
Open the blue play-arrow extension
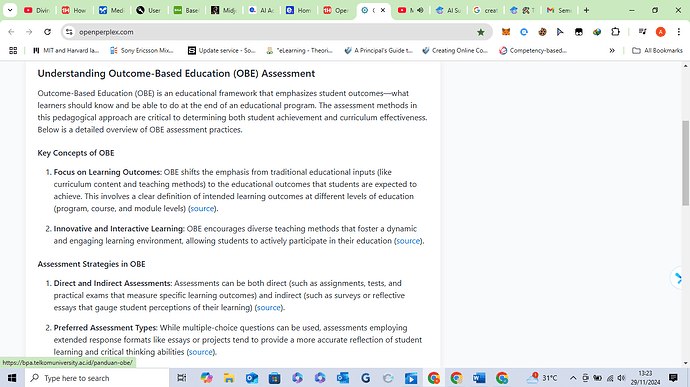[560, 32]
